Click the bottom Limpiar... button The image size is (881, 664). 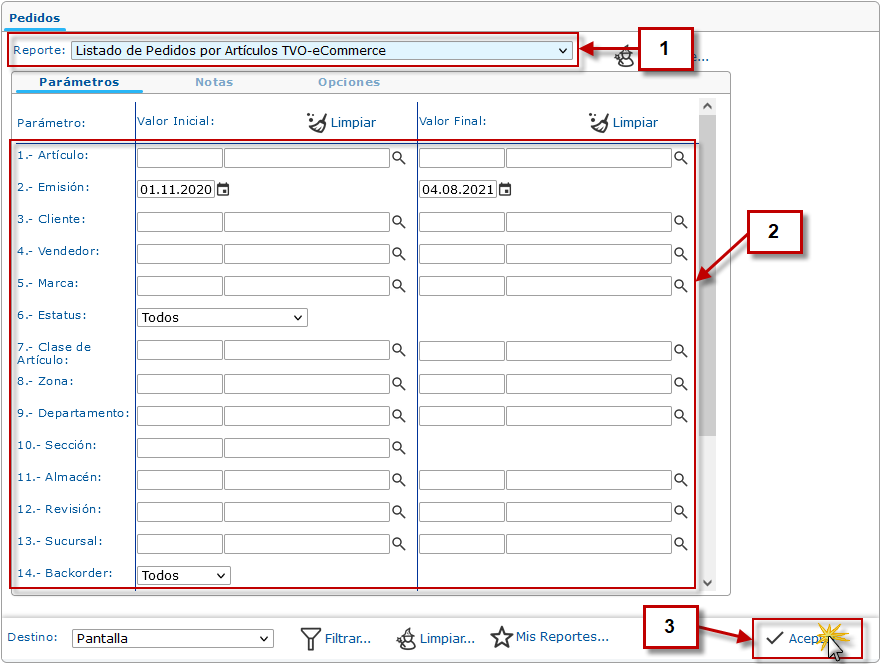tap(435, 638)
